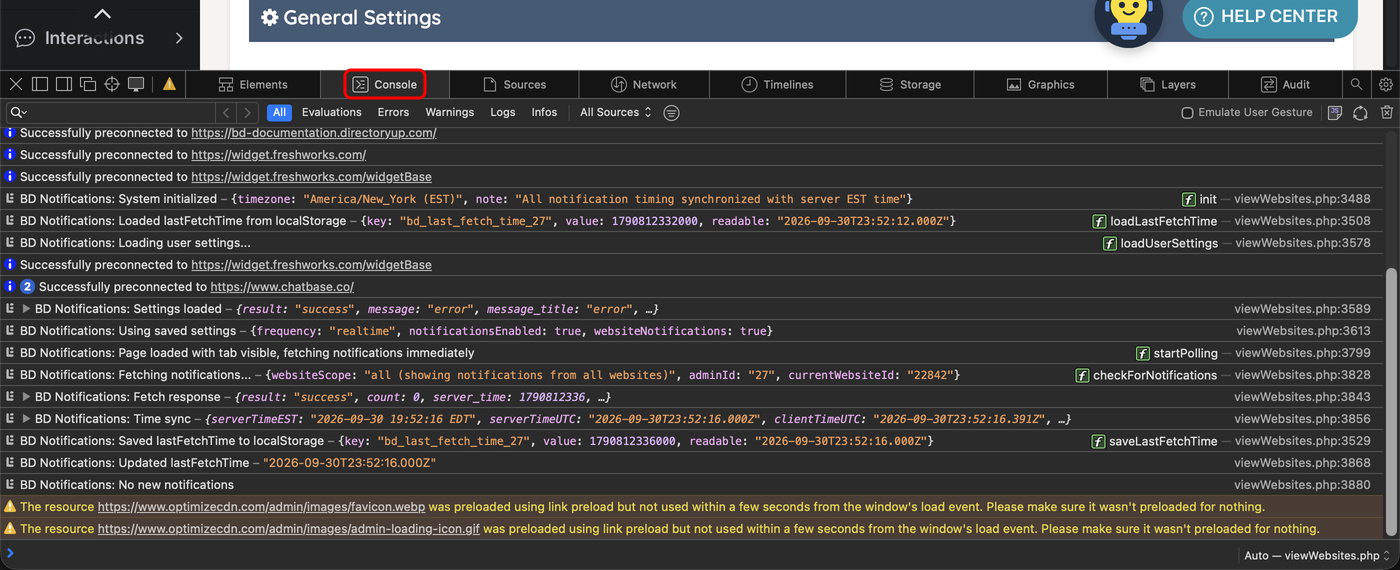
Task: Click the console vertical scrollbar
Action: pyautogui.click(x=1391, y=400)
